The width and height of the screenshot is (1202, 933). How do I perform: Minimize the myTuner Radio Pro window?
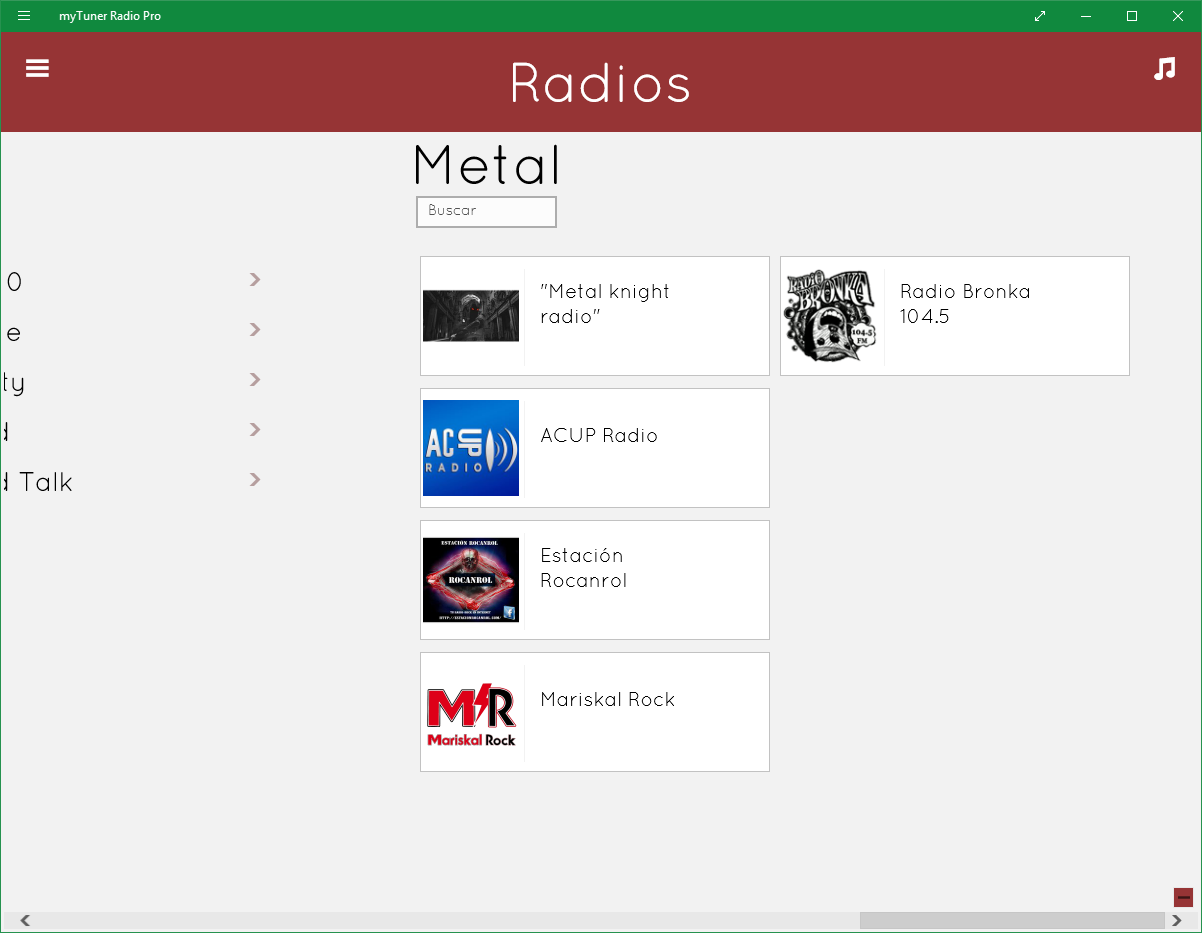pyautogui.click(x=1086, y=16)
